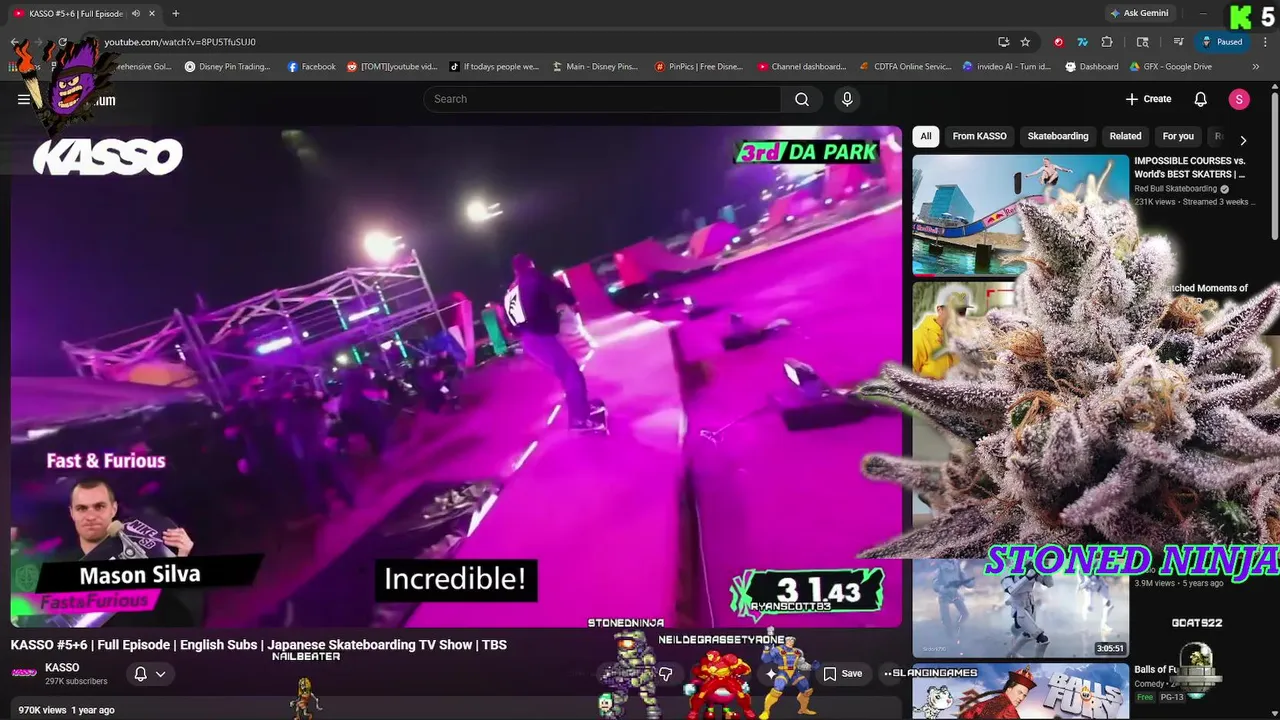Viewport: 1280px width, 720px height.
Task: Open the IMPOSSIBLE COURSES video title link
Action: coord(1189,167)
